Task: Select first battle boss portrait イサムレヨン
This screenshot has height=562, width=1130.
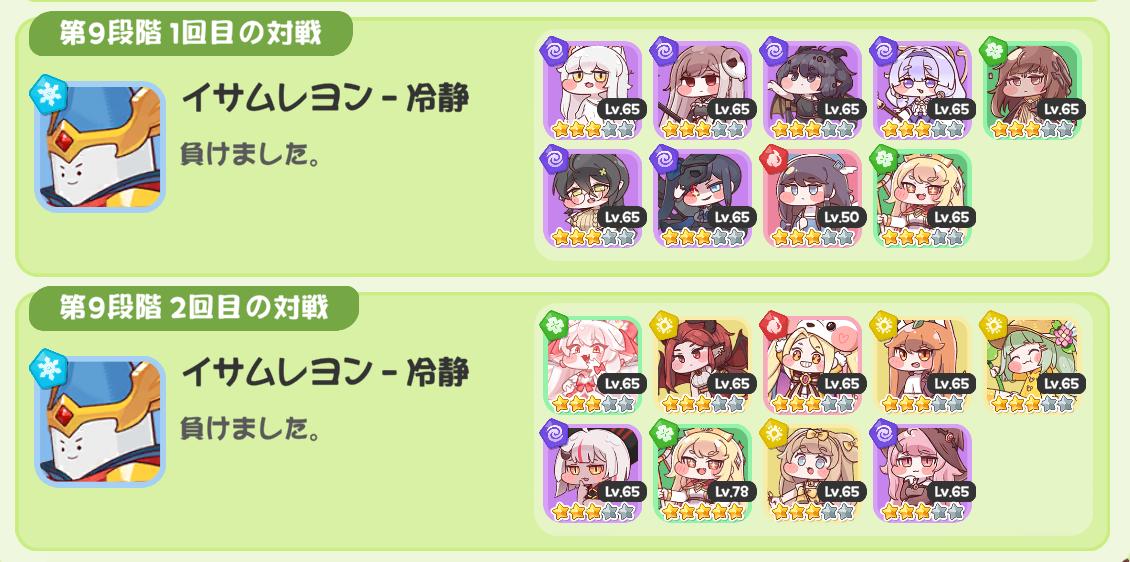Action: point(100,146)
